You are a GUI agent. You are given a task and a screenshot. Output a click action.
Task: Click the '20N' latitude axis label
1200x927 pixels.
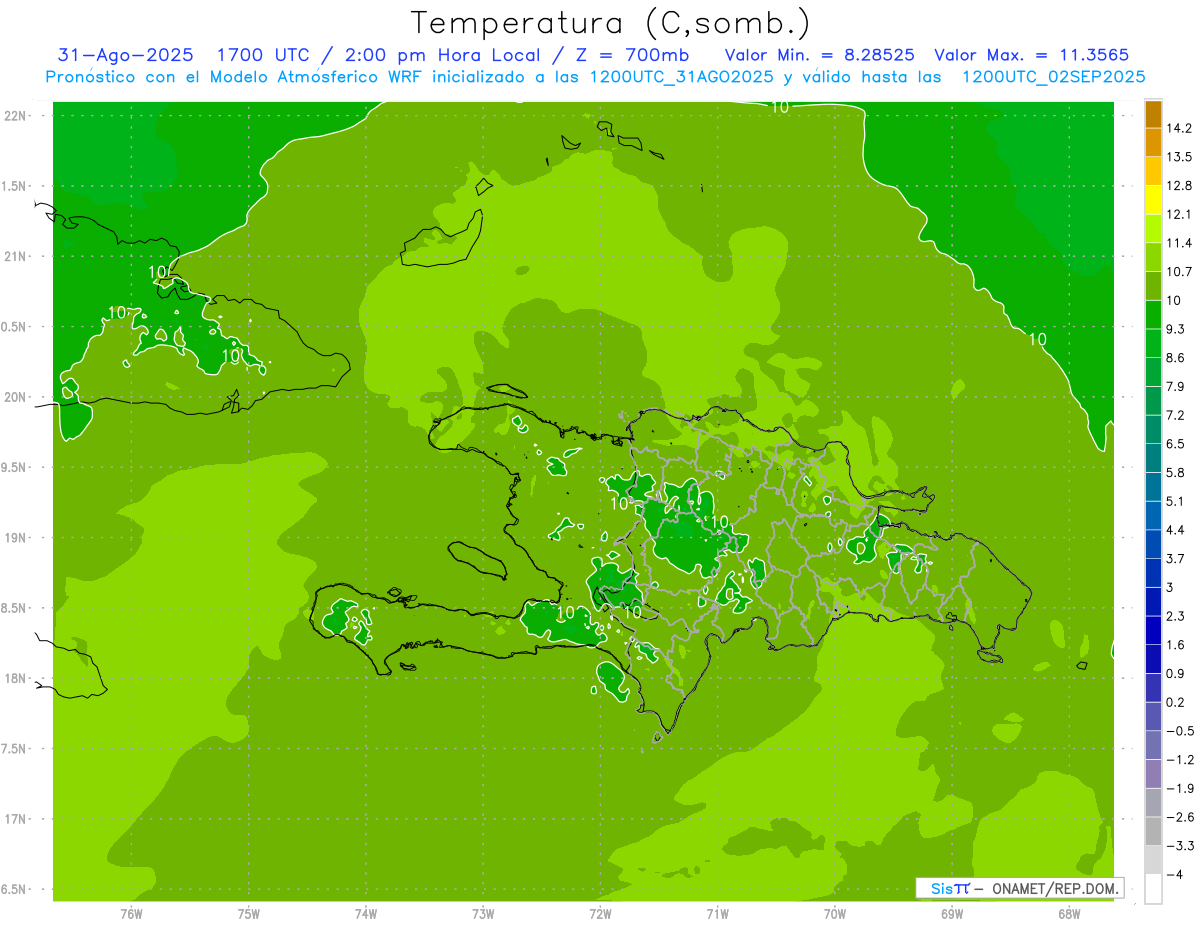click(x=15, y=398)
